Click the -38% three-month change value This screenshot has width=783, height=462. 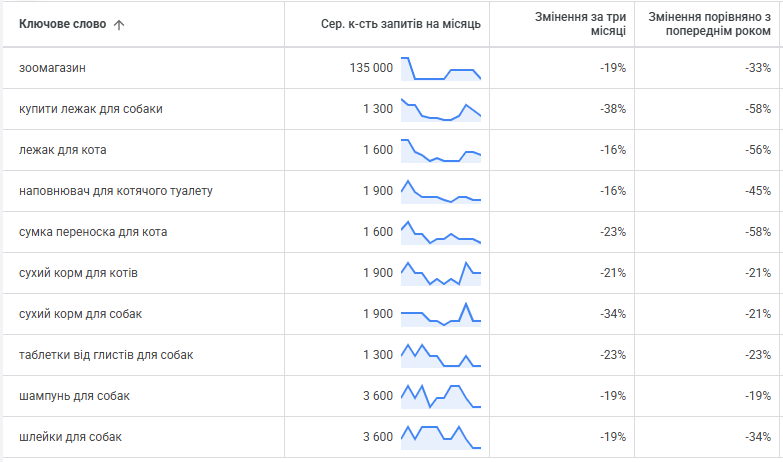pyautogui.click(x=612, y=109)
